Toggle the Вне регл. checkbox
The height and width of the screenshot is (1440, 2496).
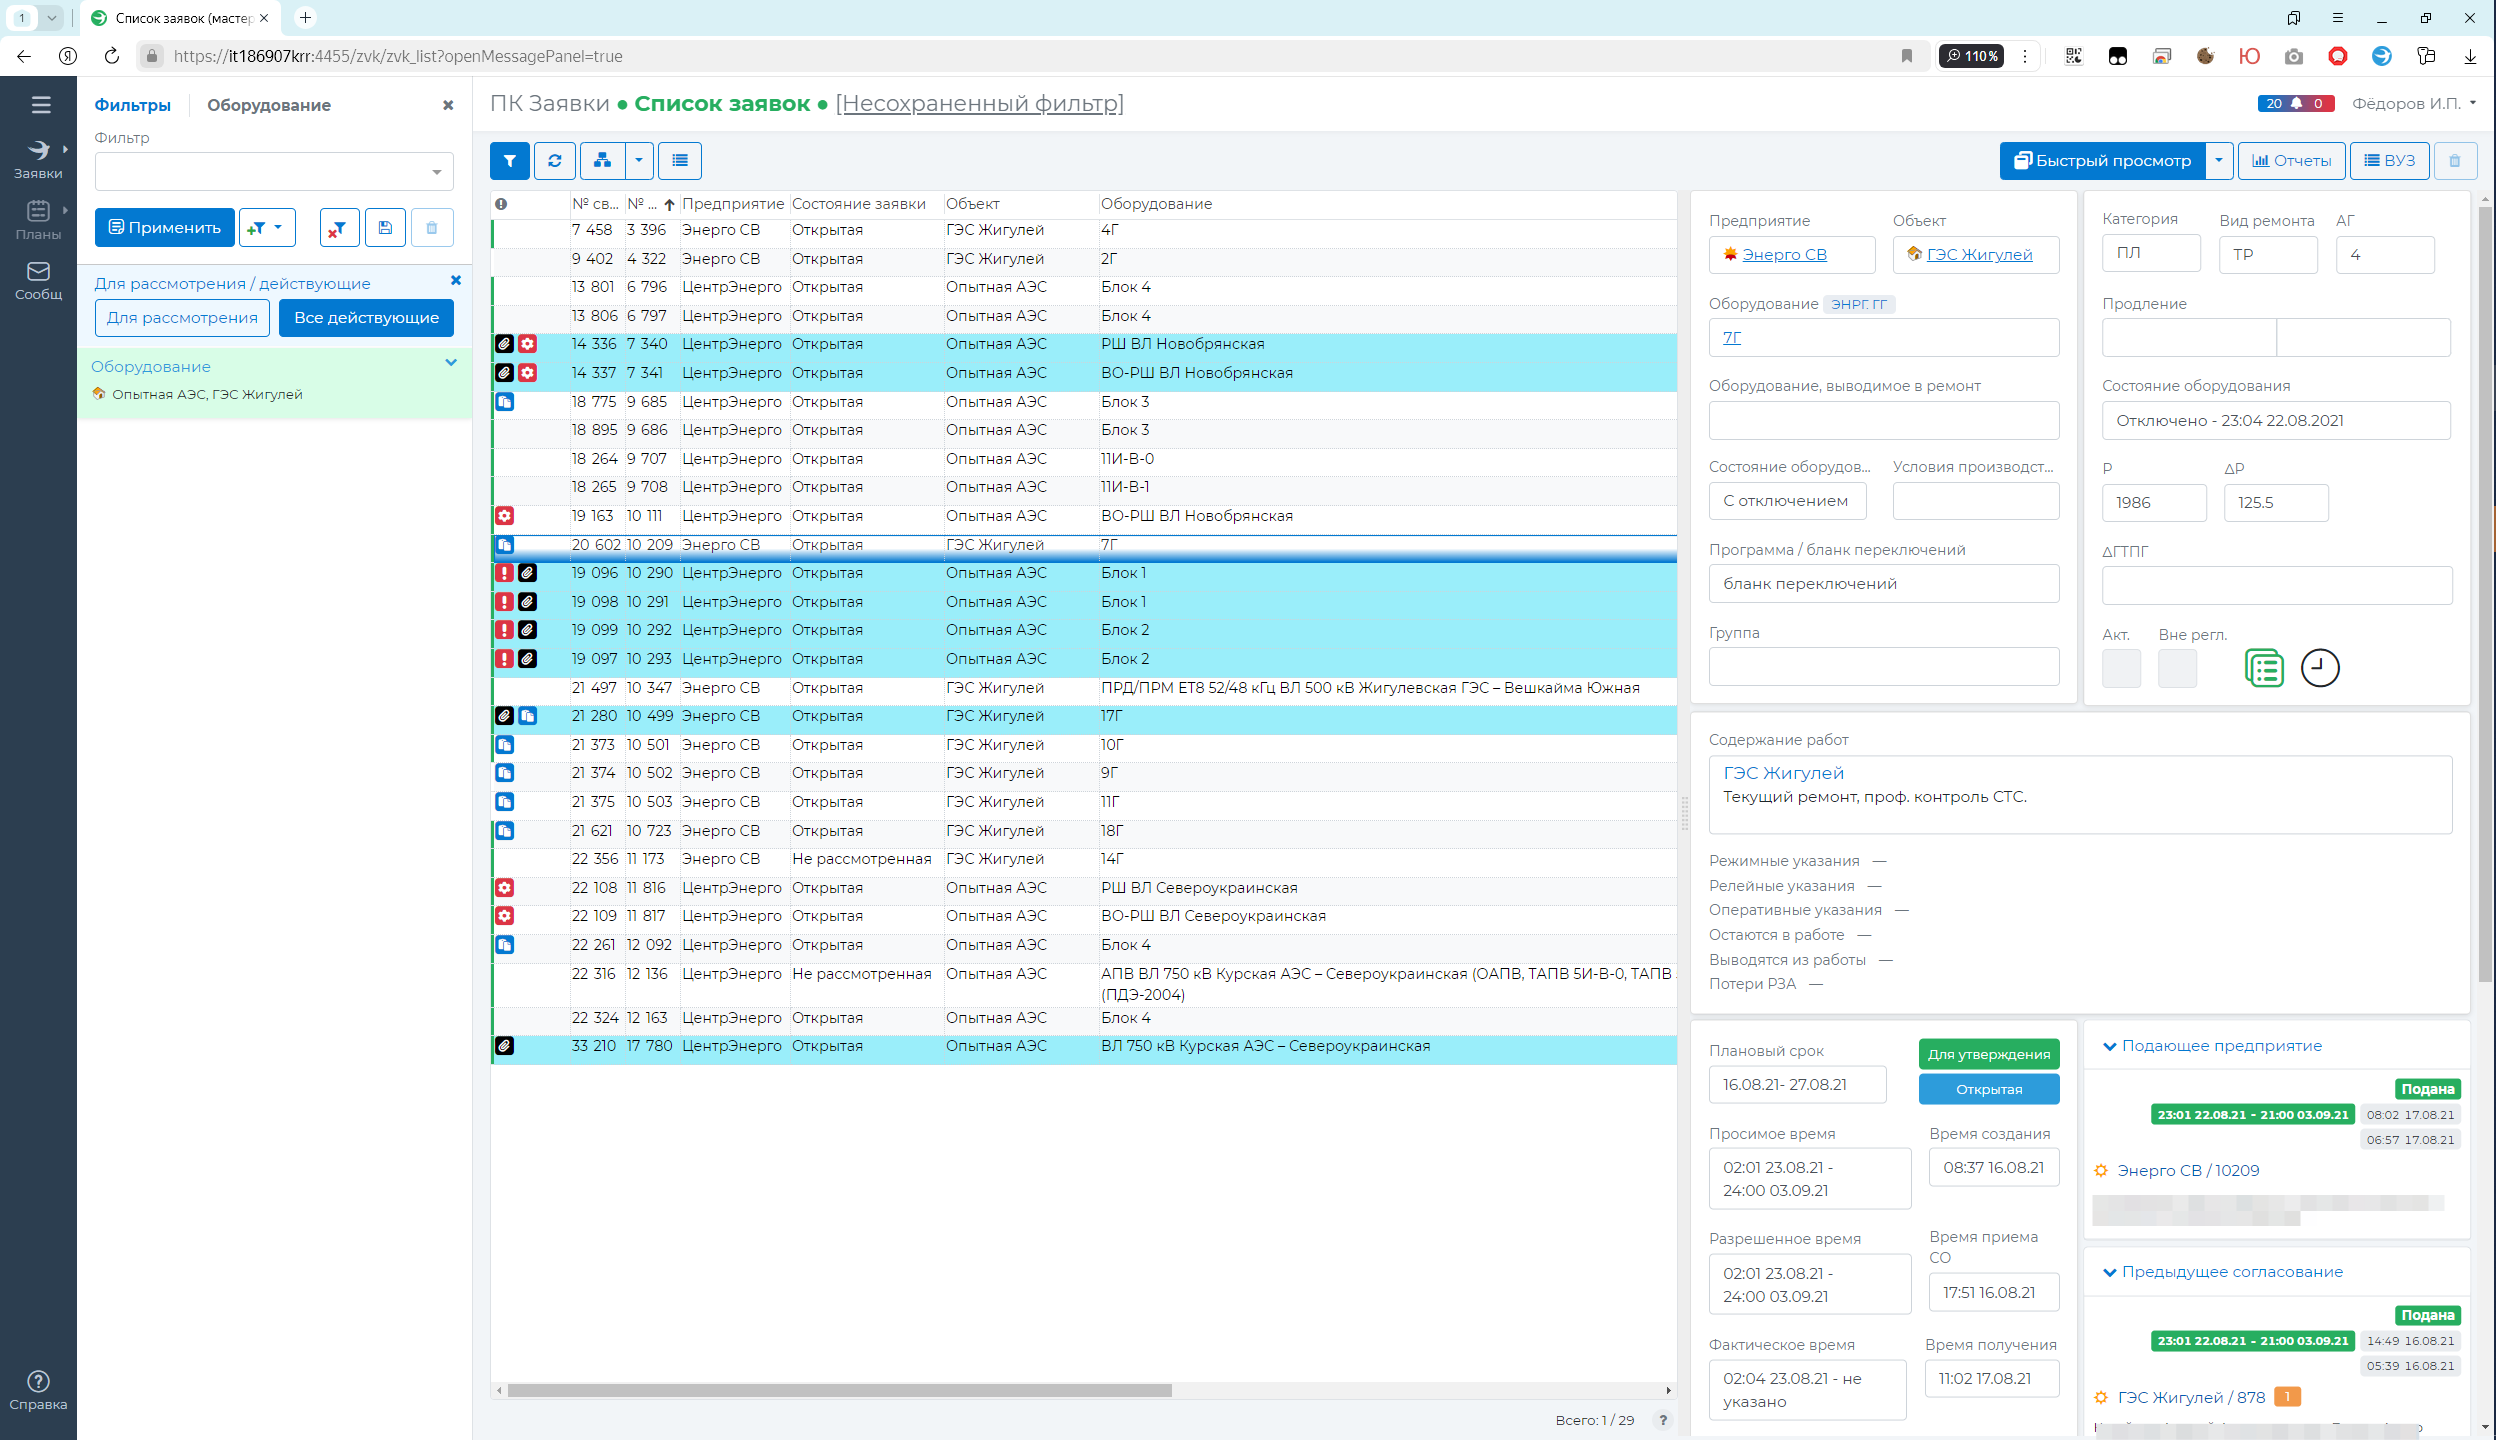pyautogui.click(x=2176, y=668)
